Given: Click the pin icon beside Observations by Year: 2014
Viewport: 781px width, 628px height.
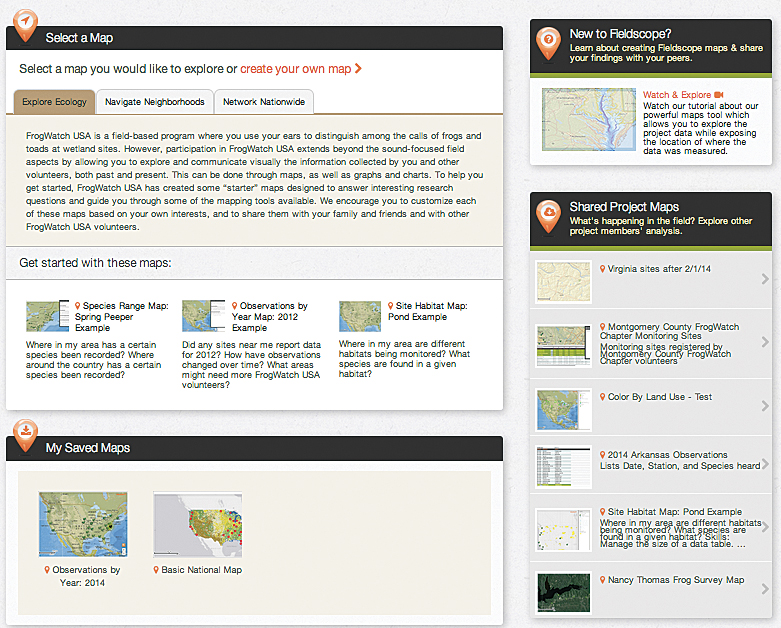Looking at the screenshot, I should [47, 570].
